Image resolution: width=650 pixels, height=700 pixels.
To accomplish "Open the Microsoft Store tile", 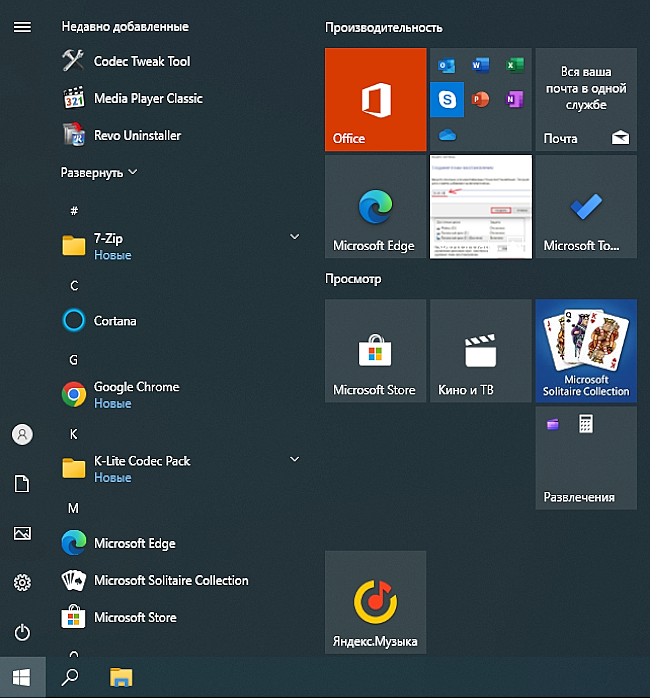I will (x=375, y=351).
